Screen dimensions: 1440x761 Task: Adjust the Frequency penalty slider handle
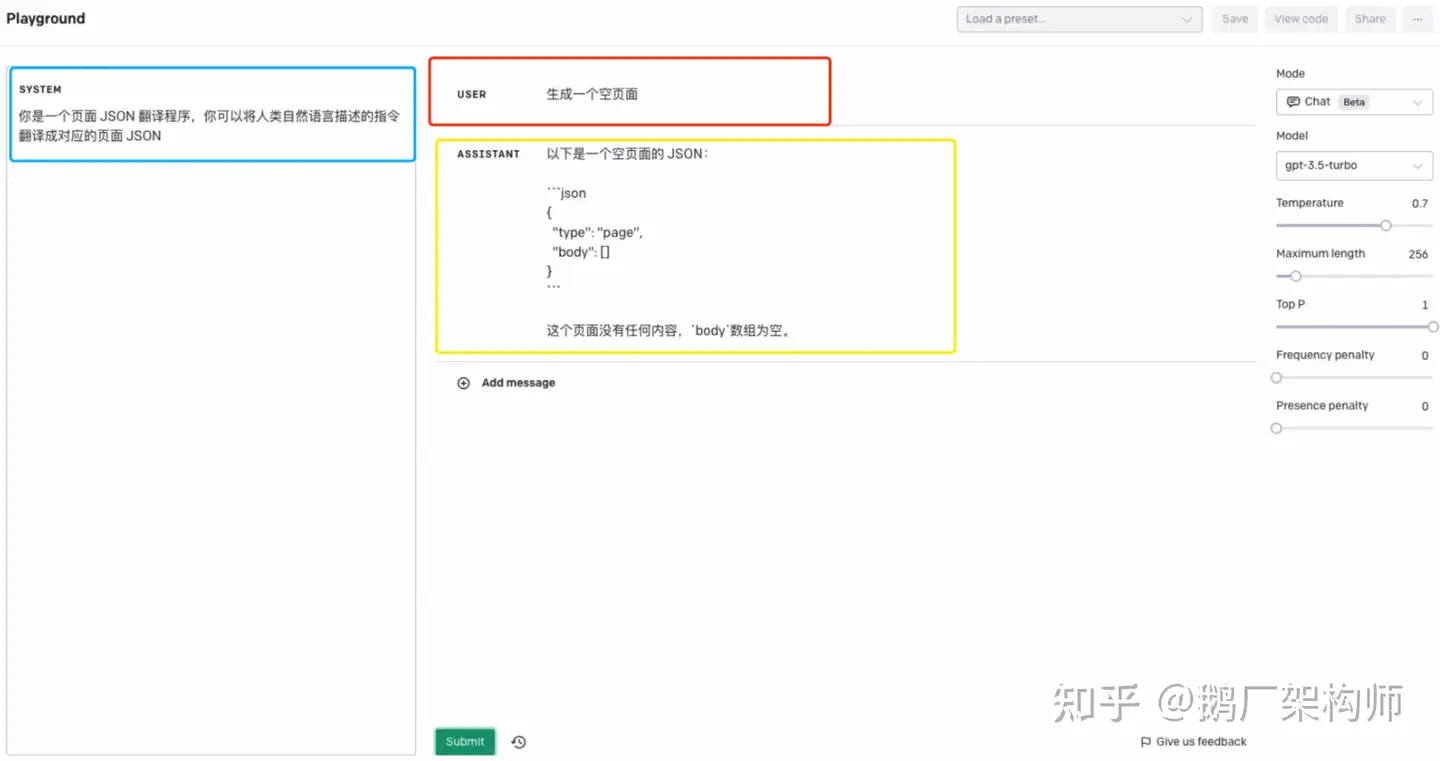tap(1276, 378)
